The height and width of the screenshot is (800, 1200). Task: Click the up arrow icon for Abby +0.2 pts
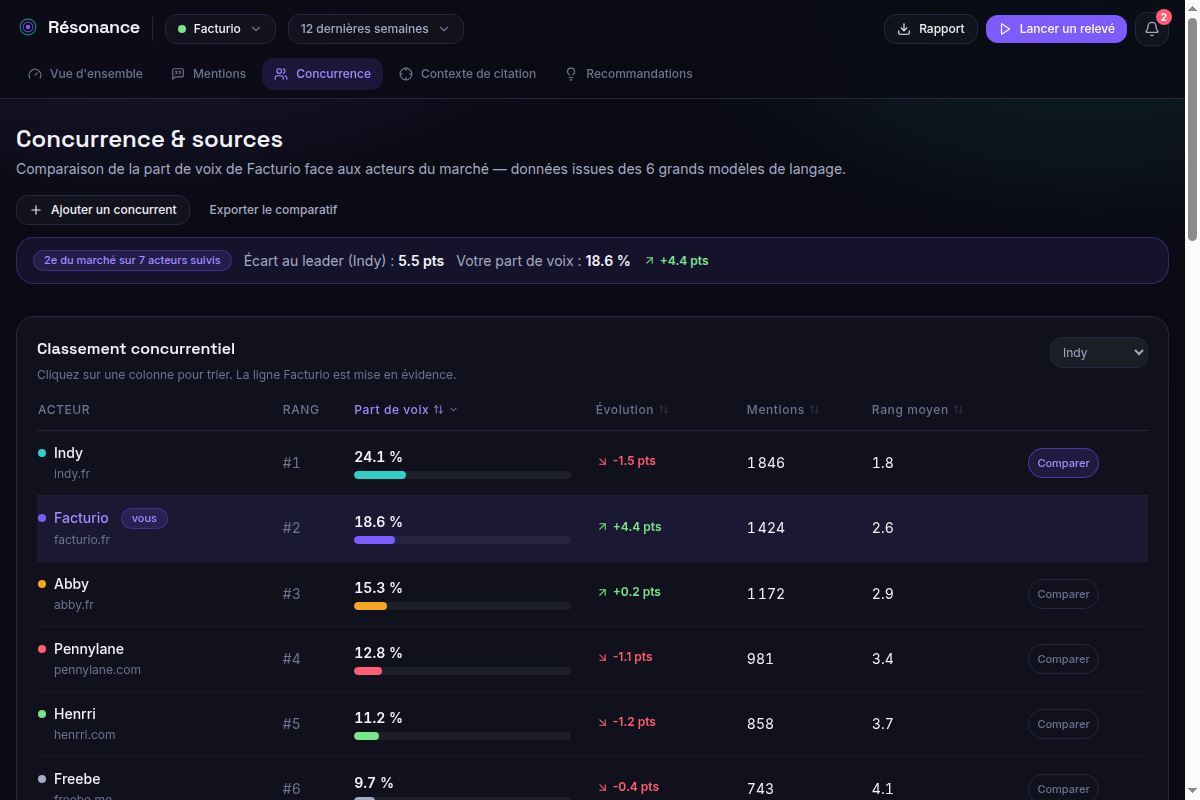(602, 592)
